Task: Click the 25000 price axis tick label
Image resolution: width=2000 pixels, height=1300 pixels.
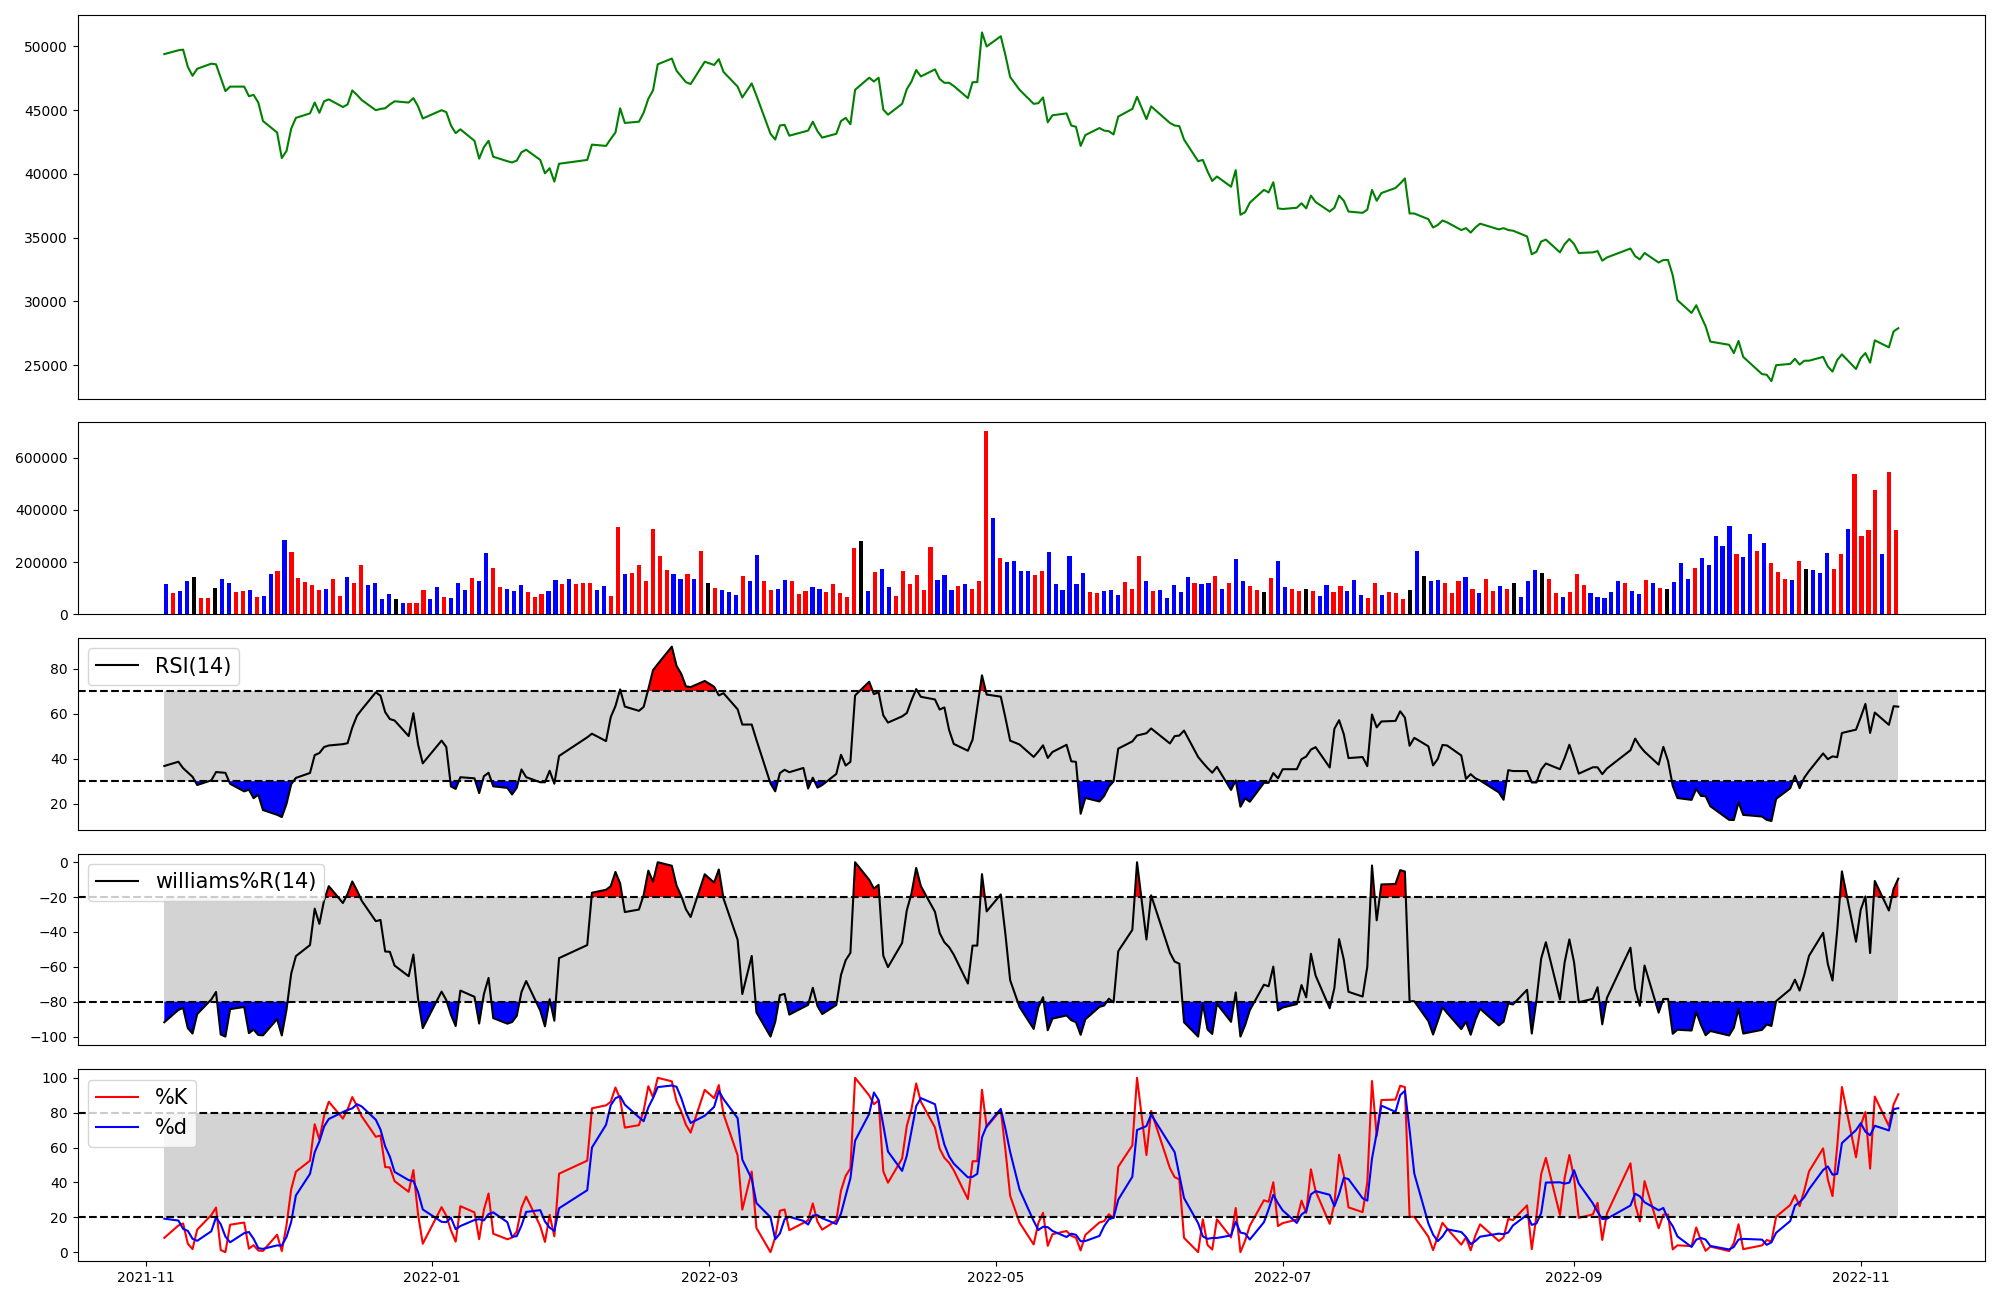Action: [44, 366]
